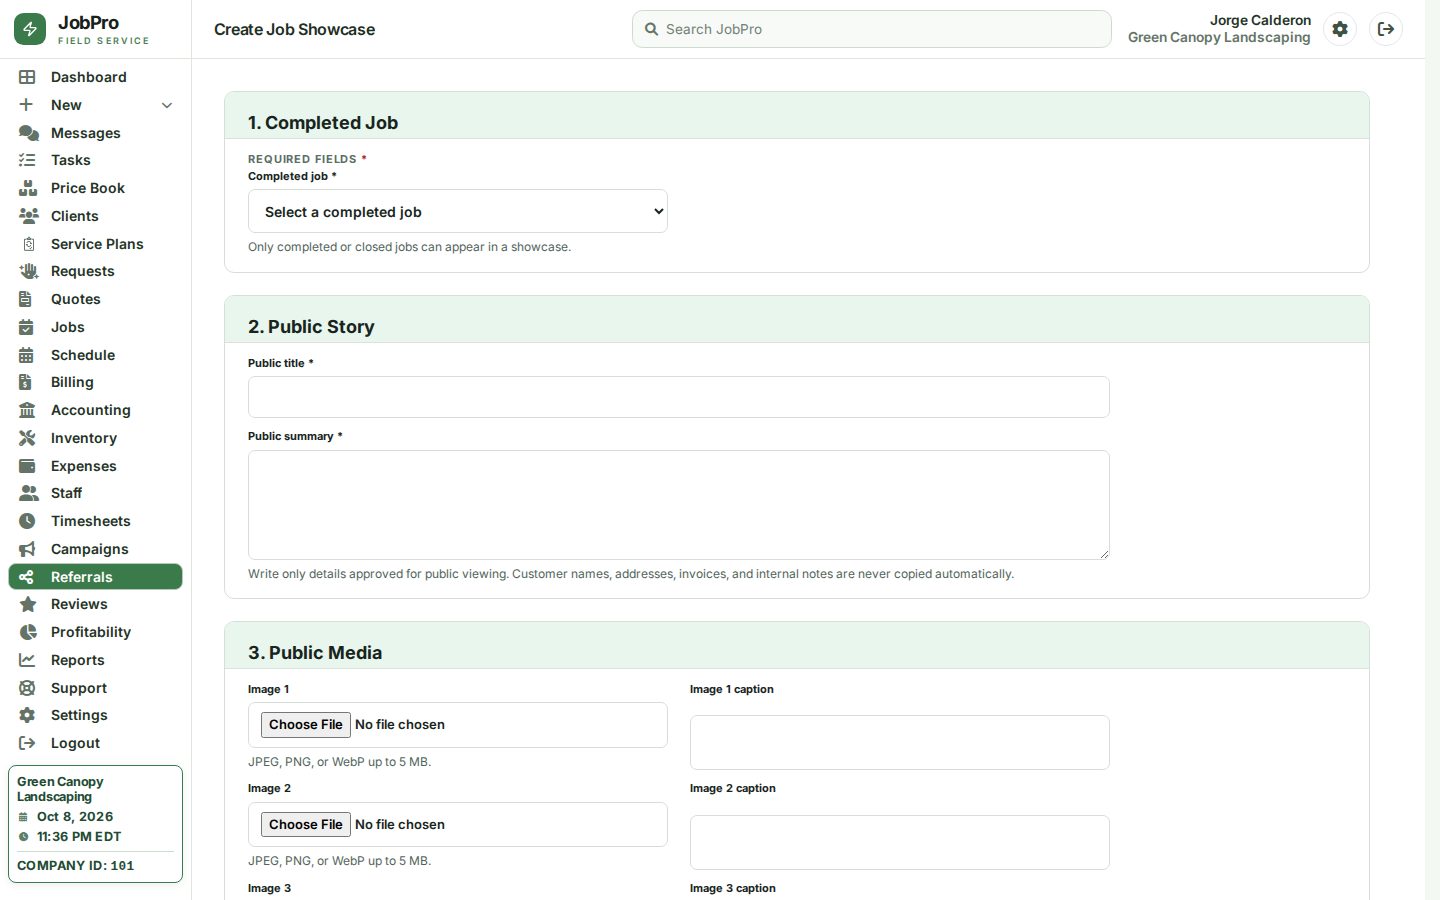Click the Profitability pie chart icon
Image resolution: width=1440 pixels, height=900 pixels.
tap(28, 632)
